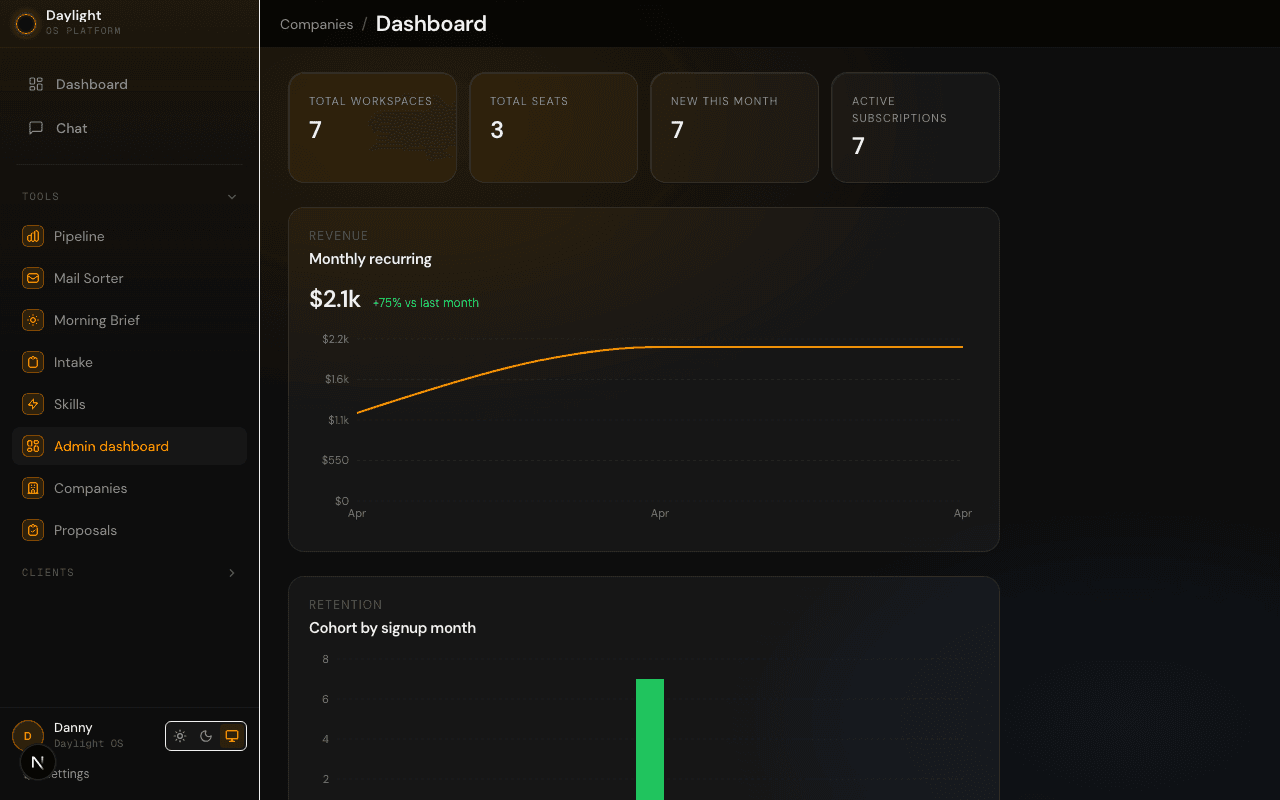Click the $0 axis label
The height and width of the screenshot is (800, 1280).
(x=342, y=501)
